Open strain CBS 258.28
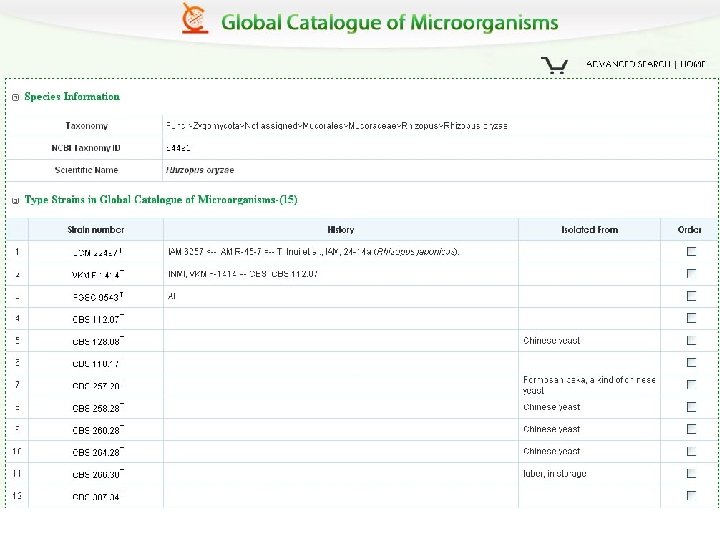 pyautogui.click(x=98, y=408)
